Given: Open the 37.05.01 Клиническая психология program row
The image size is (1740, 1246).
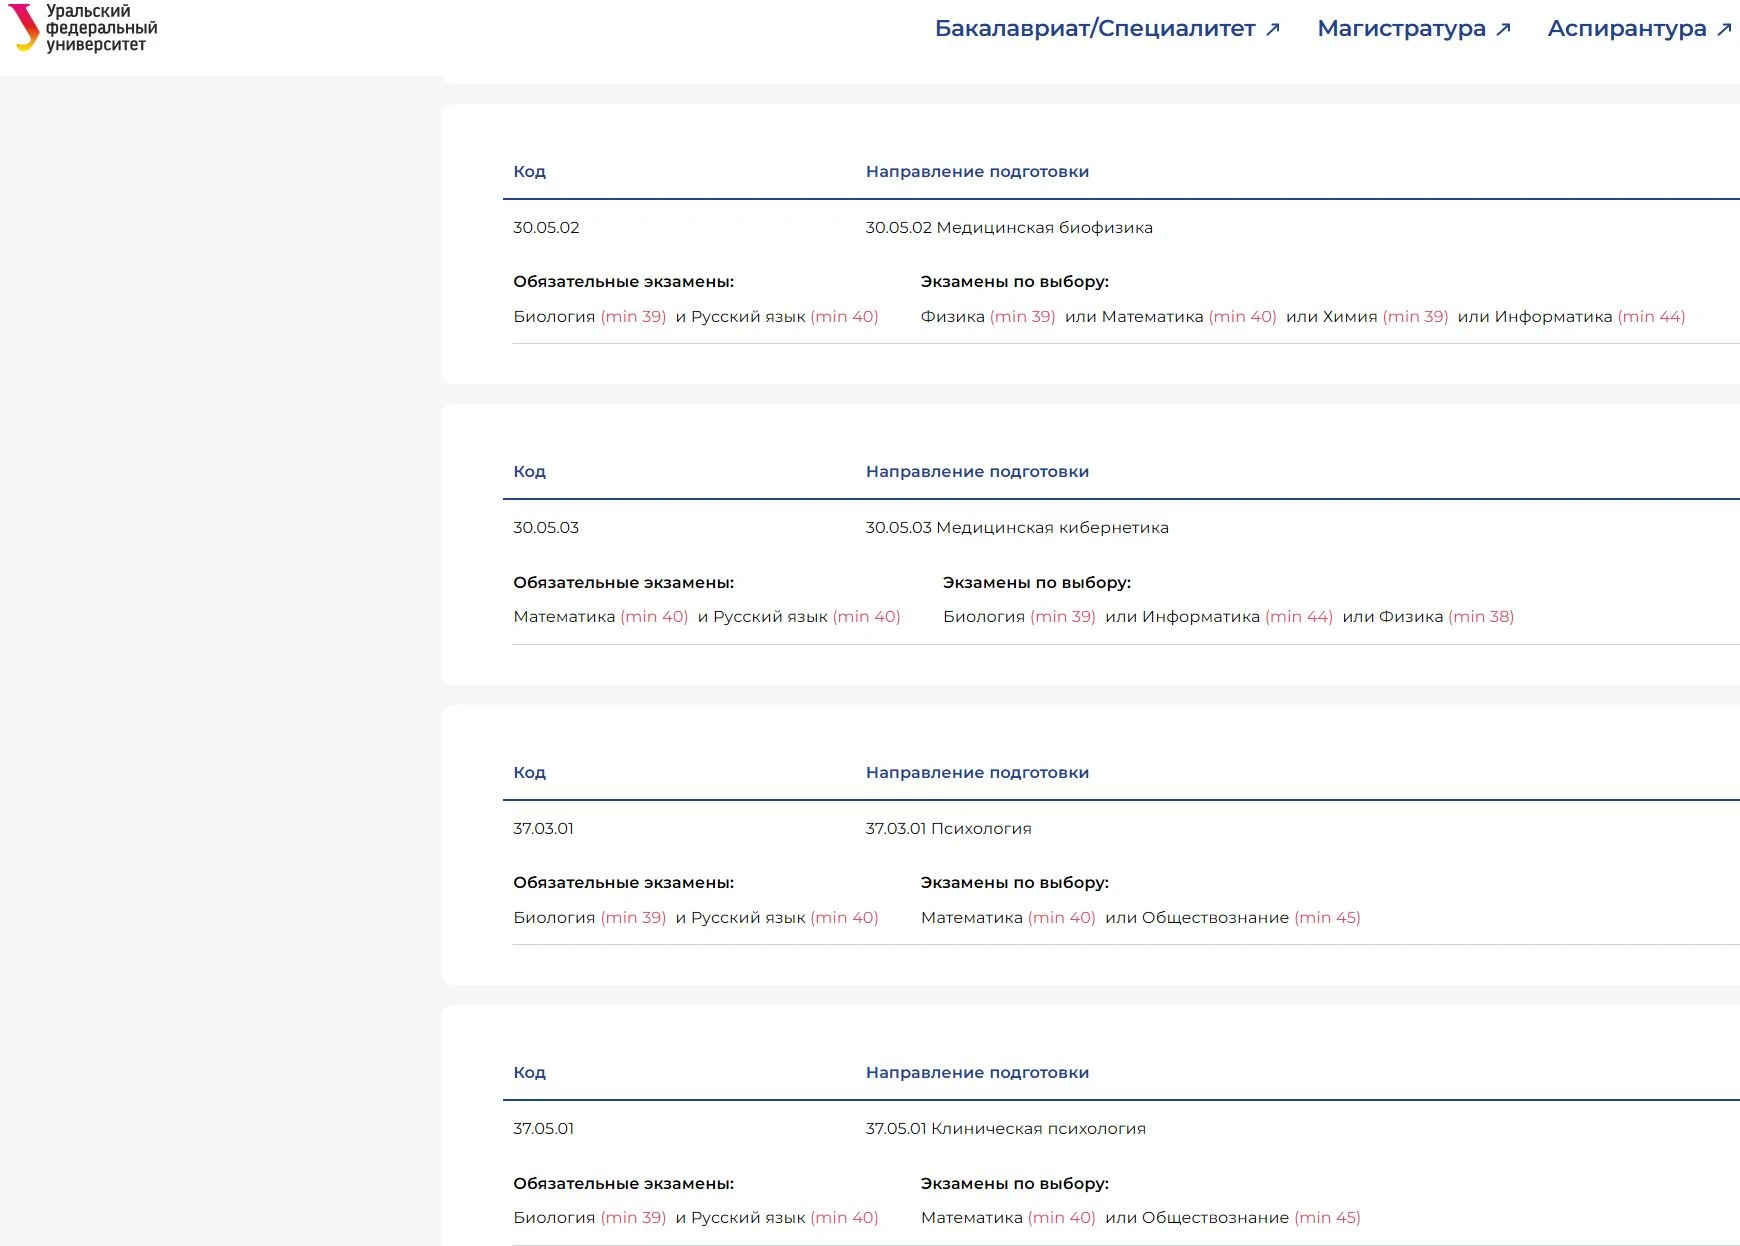Looking at the screenshot, I should tap(1005, 1129).
